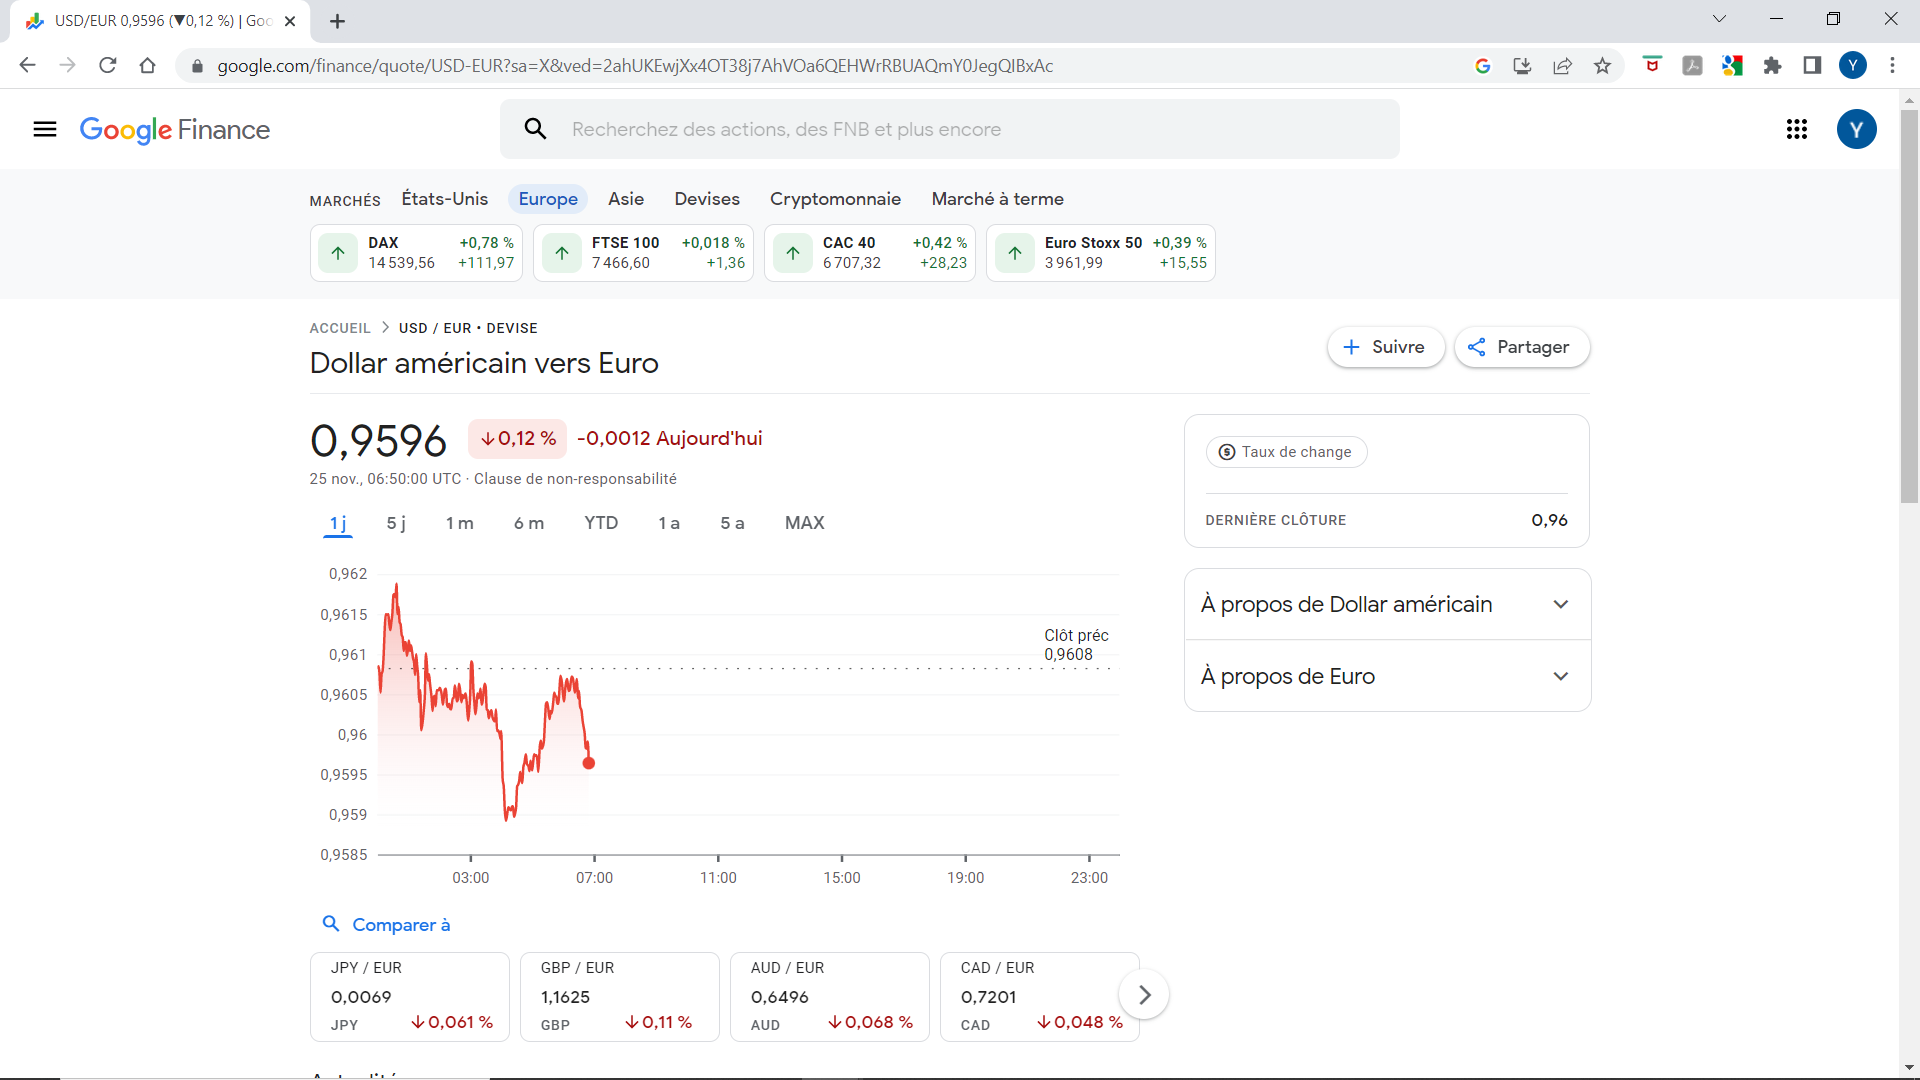Image resolution: width=1920 pixels, height=1080 pixels.
Task: Click the share page icon in address bar
Action: tap(1562, 66)
